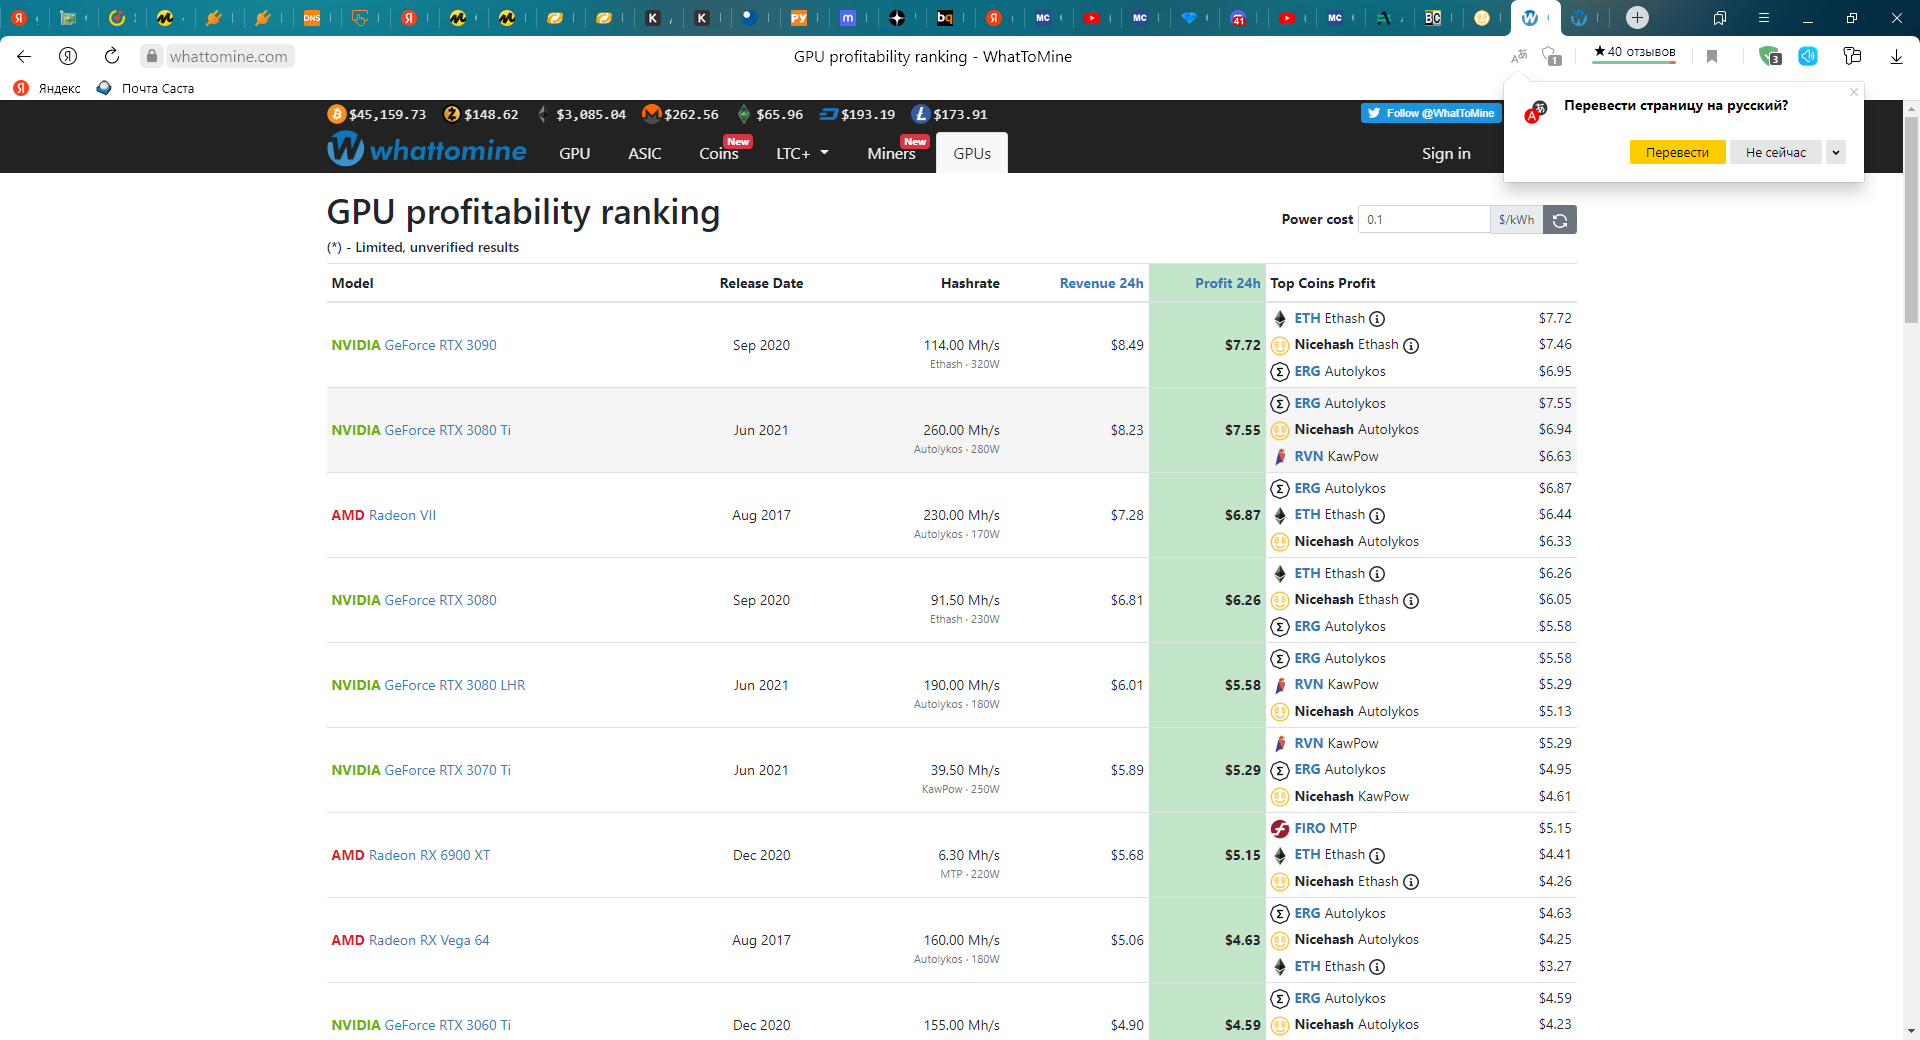
Task: Open NVIDIA GeForce RTX 3070 Ti link
Action: tap(421, 770)
